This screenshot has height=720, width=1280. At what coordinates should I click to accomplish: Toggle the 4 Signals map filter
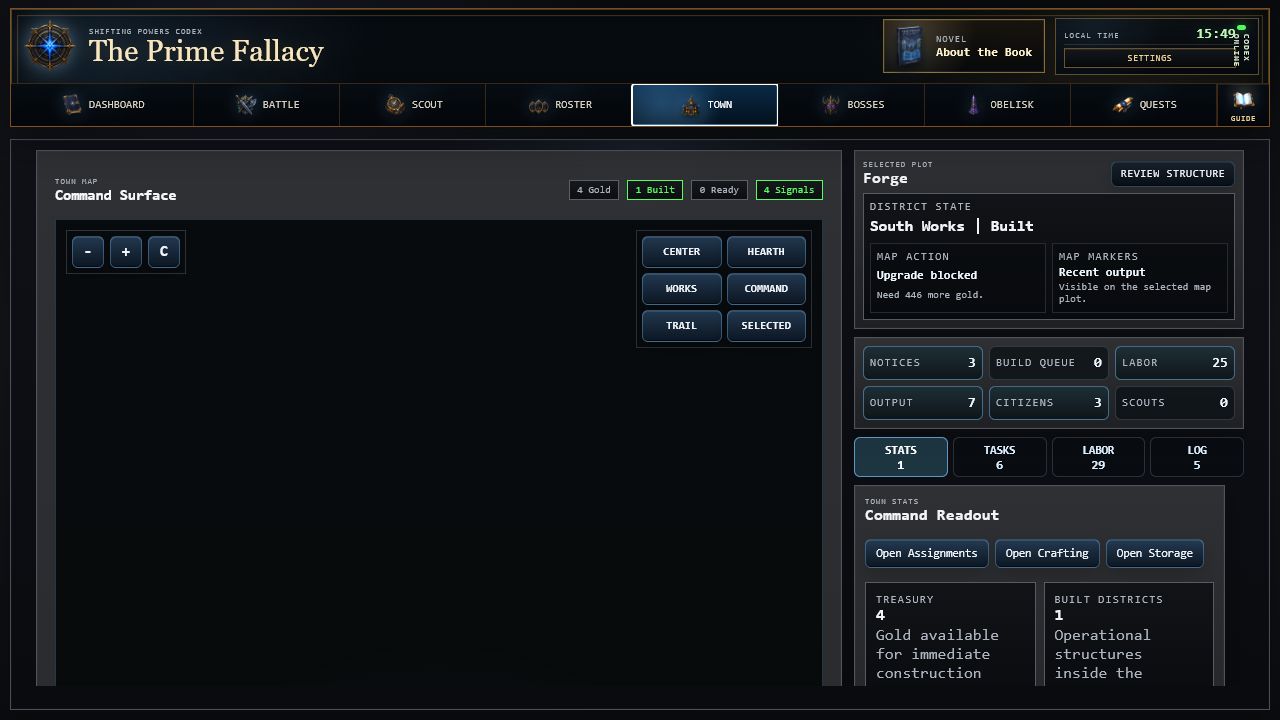click(789, 190)
